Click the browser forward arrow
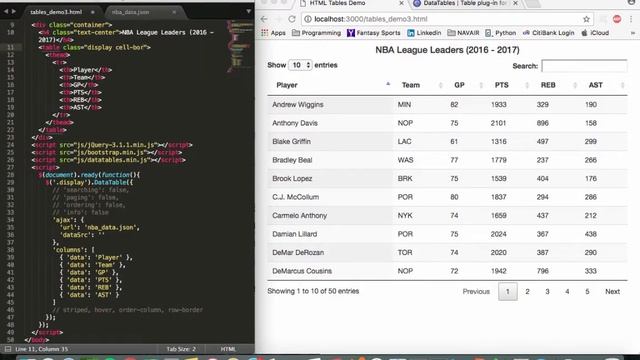The image size is (640, 360). (278, 19)
